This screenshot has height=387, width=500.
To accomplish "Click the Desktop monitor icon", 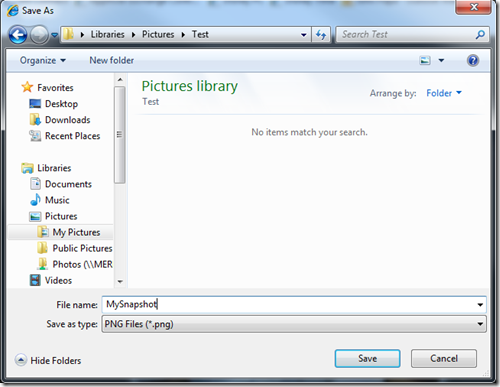I will coord(35,104).
